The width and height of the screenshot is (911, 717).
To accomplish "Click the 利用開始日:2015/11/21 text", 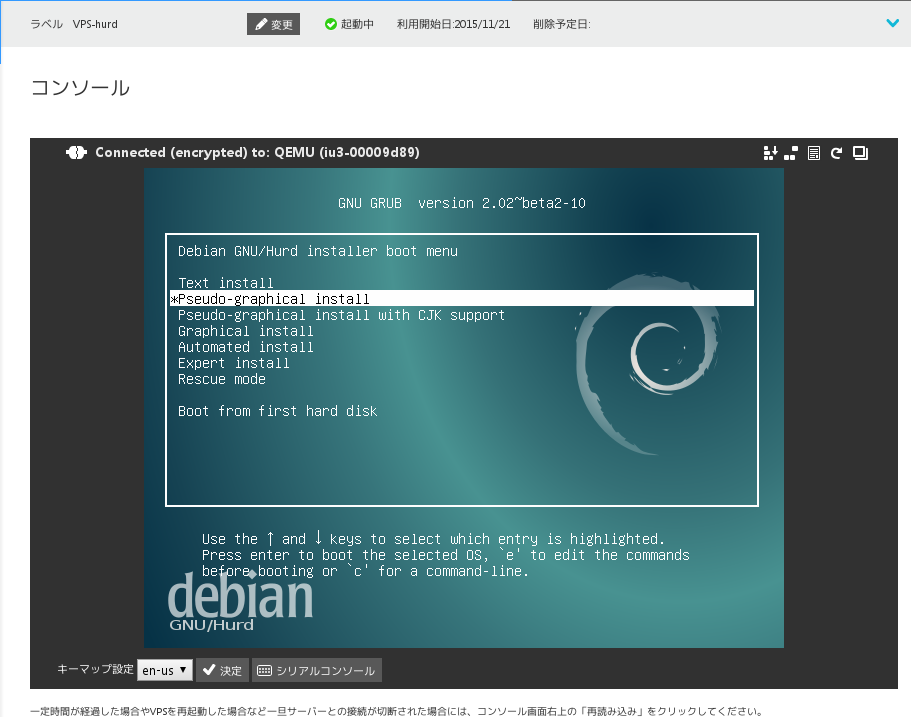I will pyautogui.click(x=453, y=24).
